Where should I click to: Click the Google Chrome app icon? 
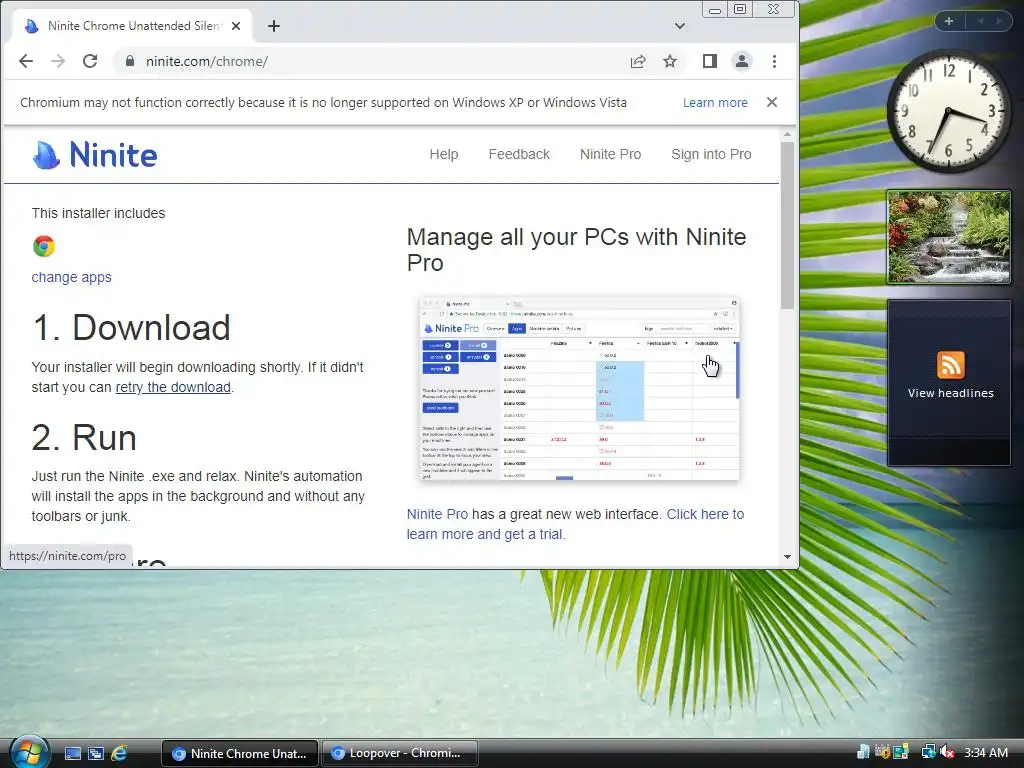click(x=44, y=246)
